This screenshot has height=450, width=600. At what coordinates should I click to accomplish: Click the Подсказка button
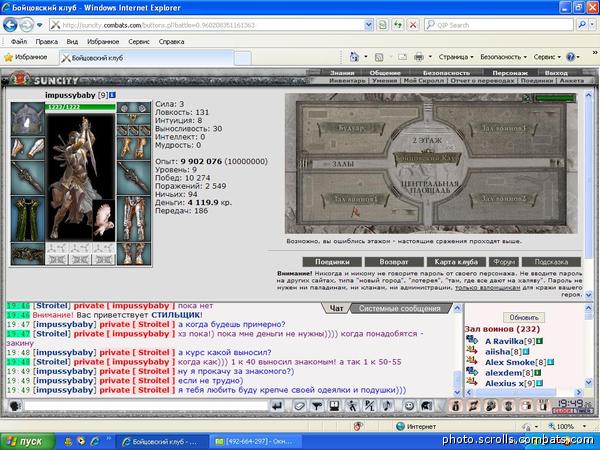(551, 262)
